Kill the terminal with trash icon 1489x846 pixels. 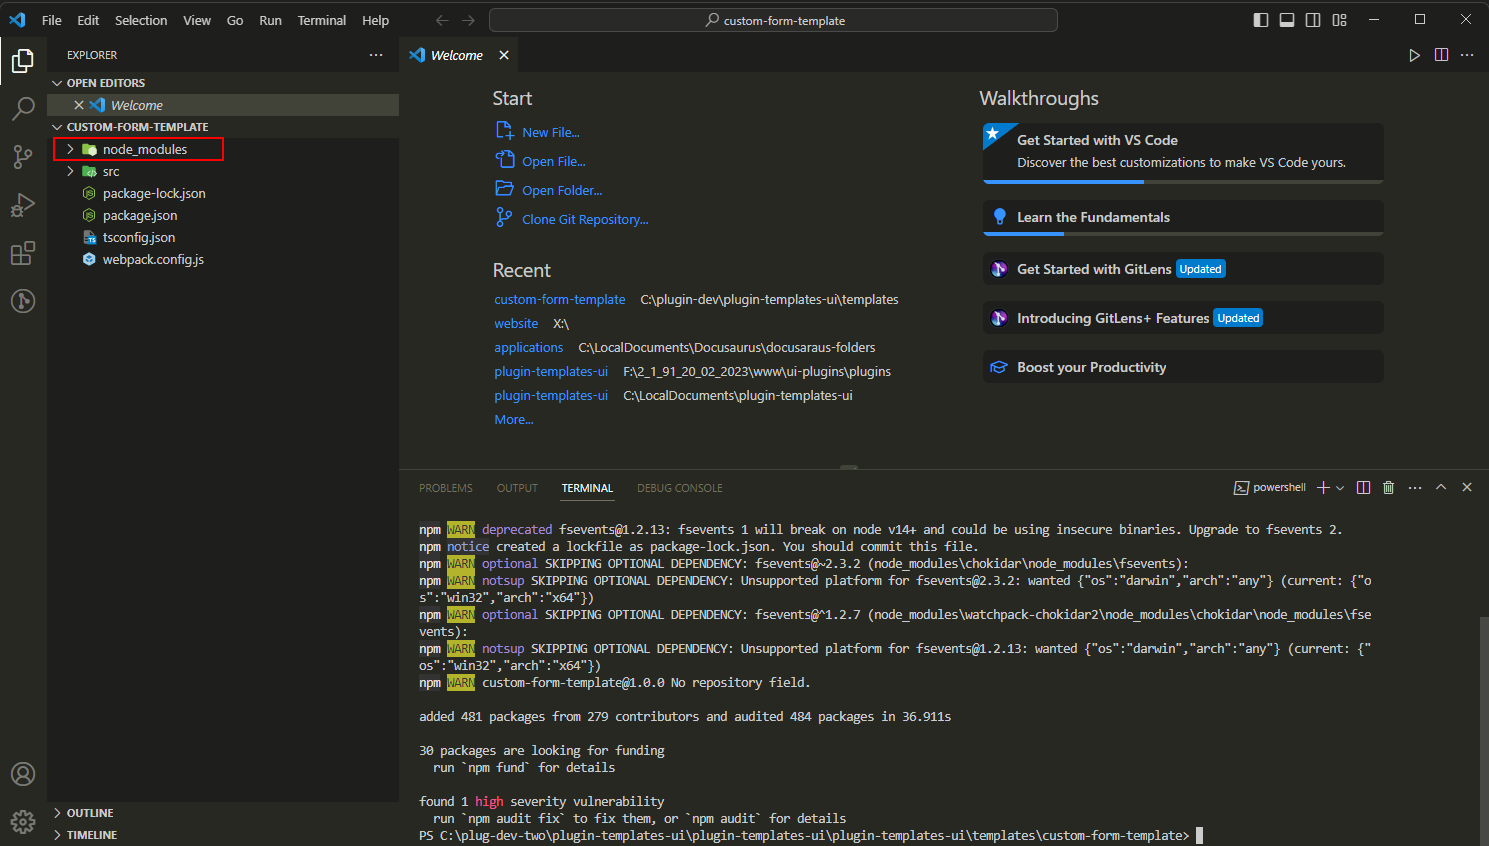(x=1388, y=487)
